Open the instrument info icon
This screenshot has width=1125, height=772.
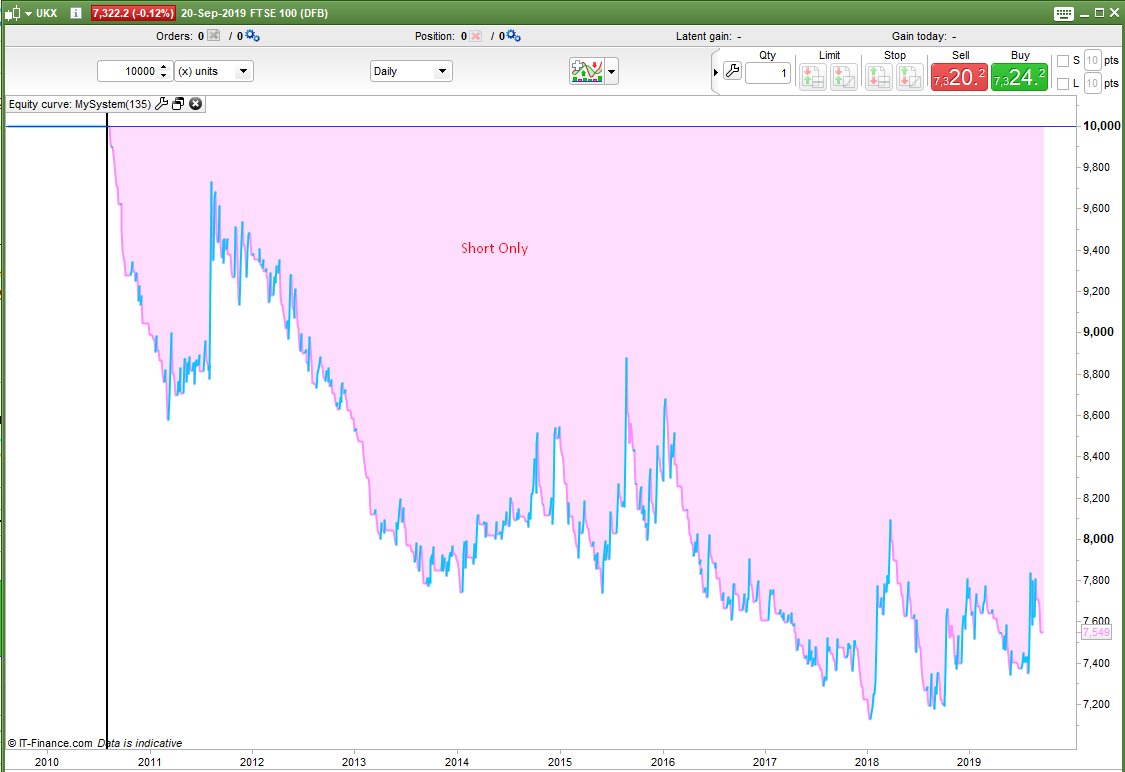(x=75, y=13)
